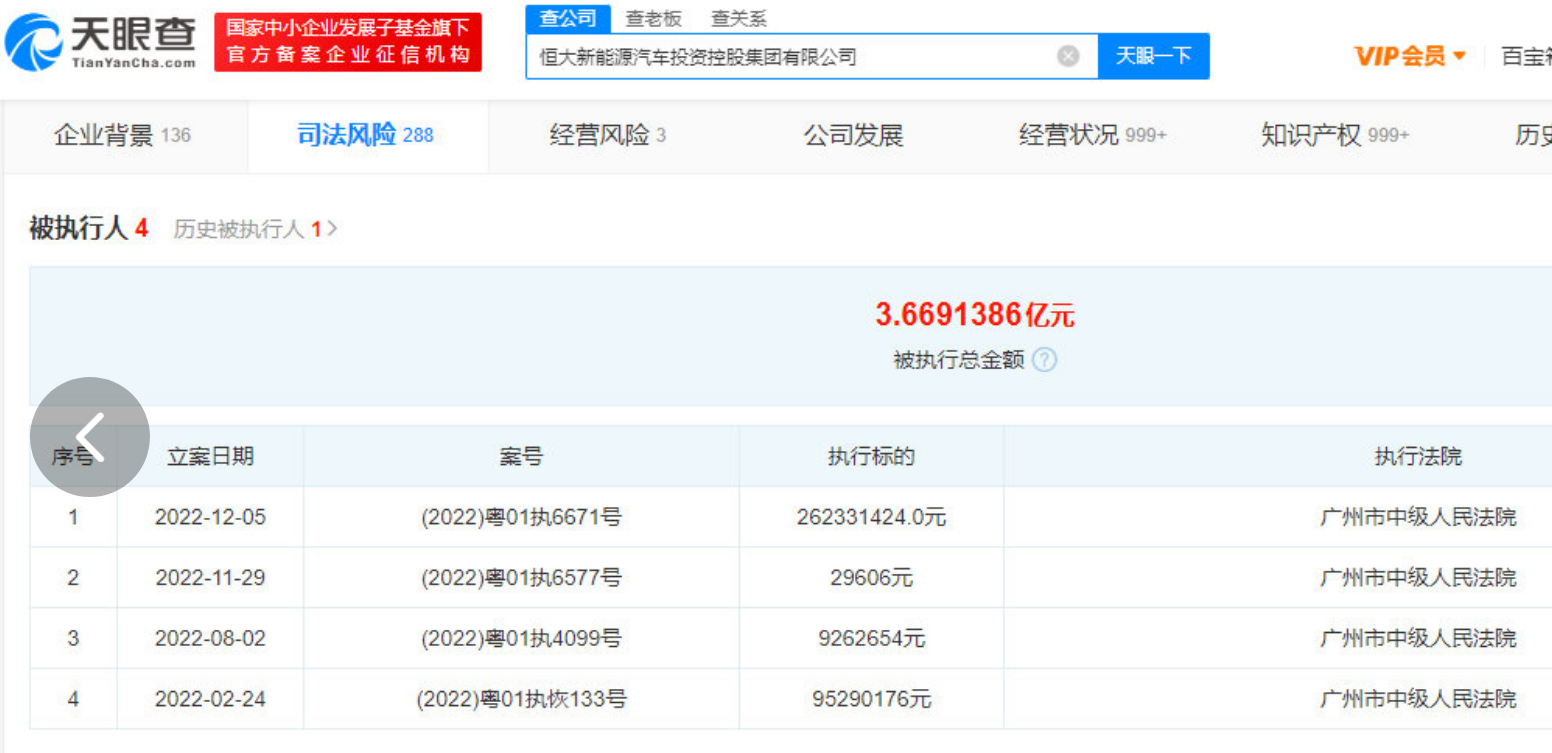Open the 企业背景 section tab
This screenshot has width=1552, height=753.
[x=122, y=135]
